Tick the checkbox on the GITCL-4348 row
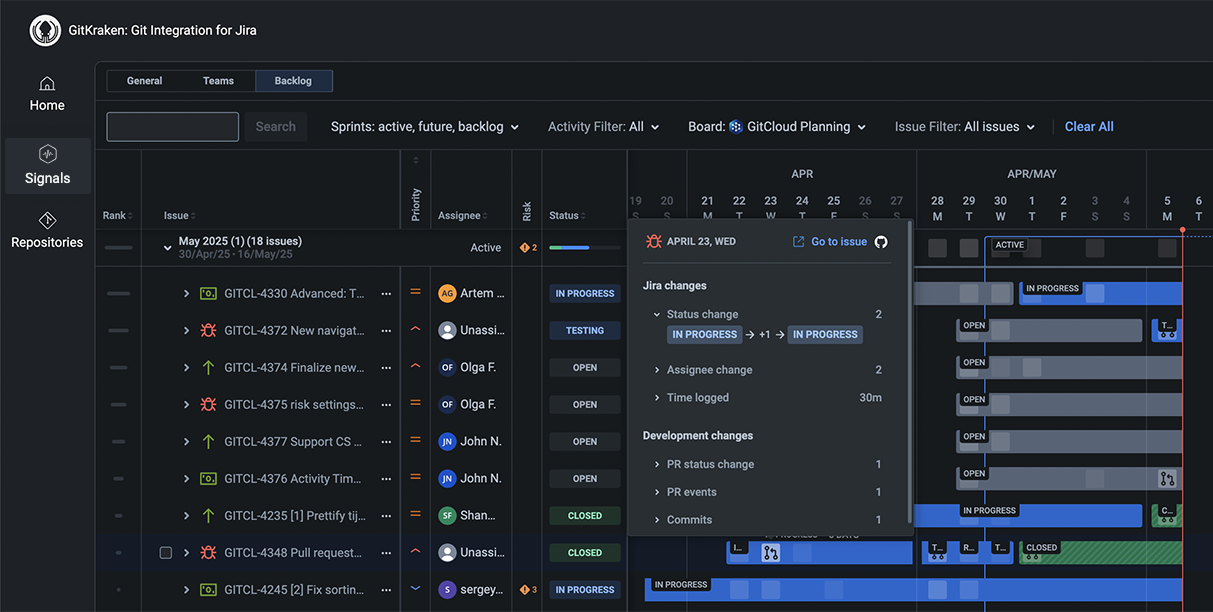This screenshot has width=1213, height=612. pos(166,552)
